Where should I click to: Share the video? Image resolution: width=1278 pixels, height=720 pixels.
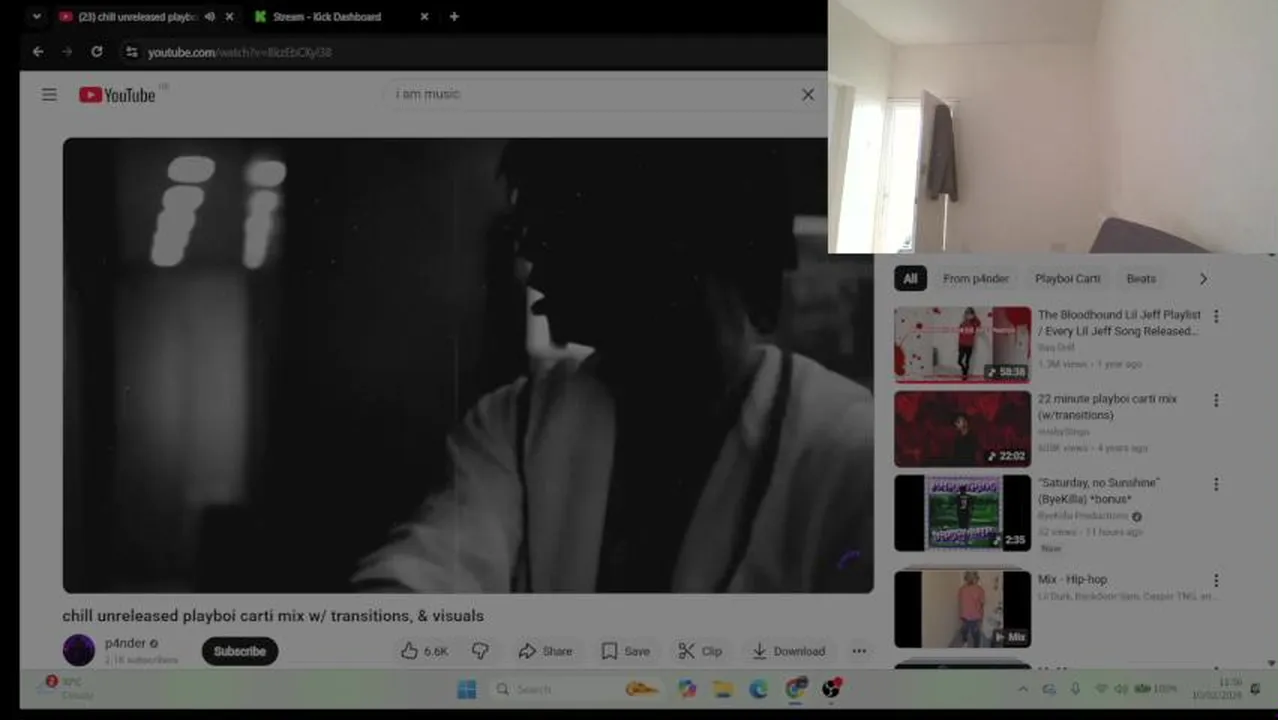[545, 651]
